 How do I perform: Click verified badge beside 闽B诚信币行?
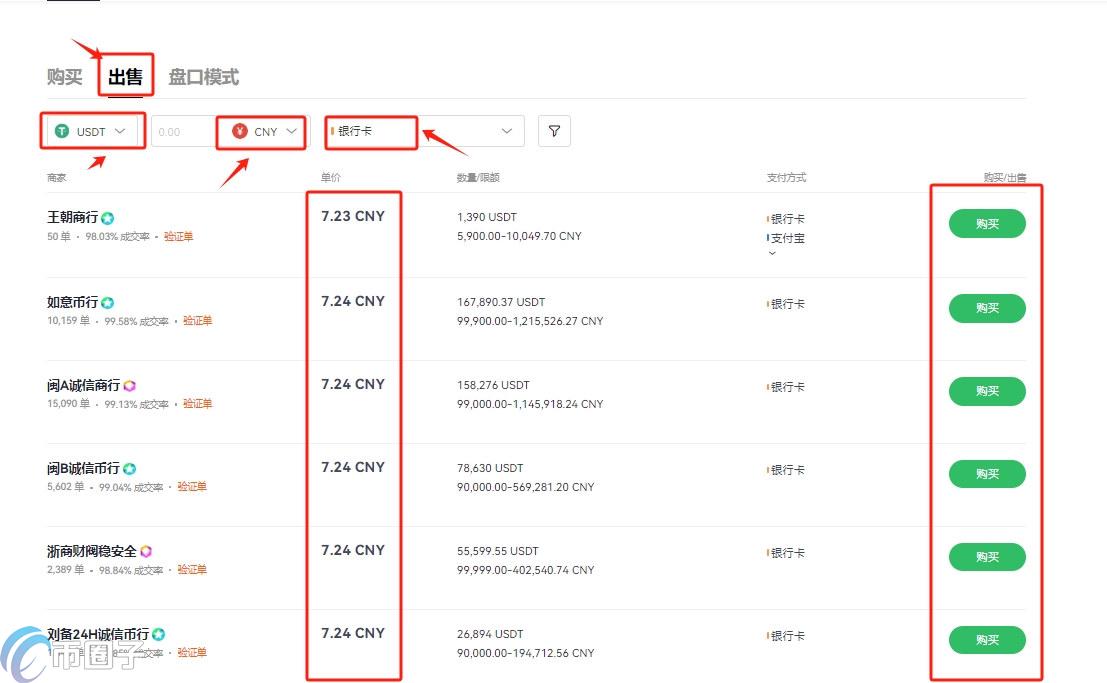click(x=130, y=469)
